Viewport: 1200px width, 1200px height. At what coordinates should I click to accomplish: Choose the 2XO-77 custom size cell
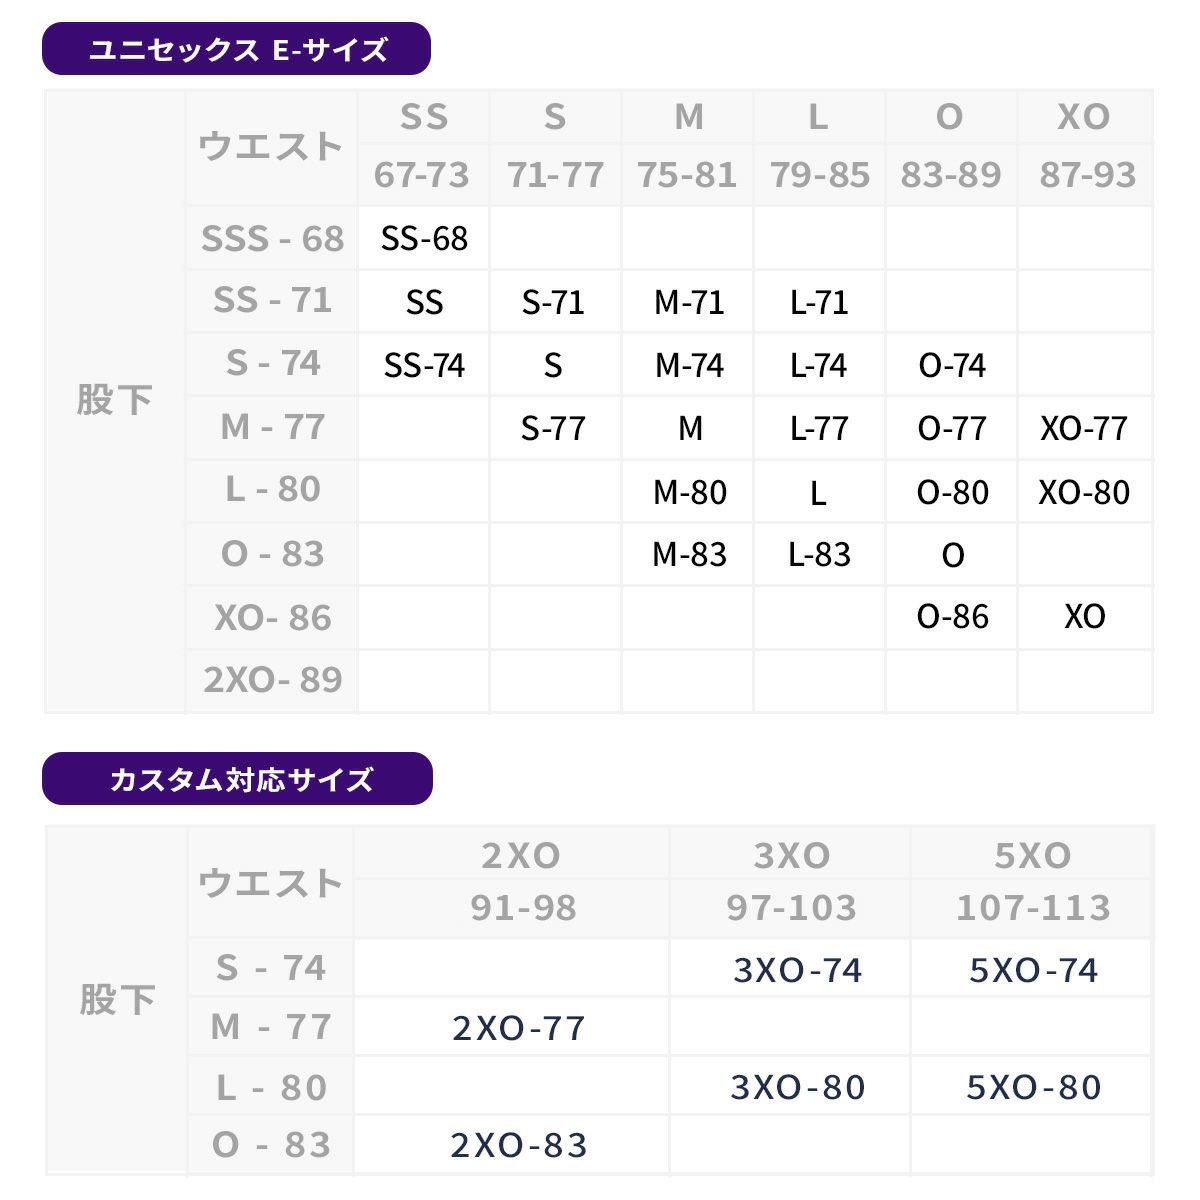pyautogui.click(x=518, y=1028)
